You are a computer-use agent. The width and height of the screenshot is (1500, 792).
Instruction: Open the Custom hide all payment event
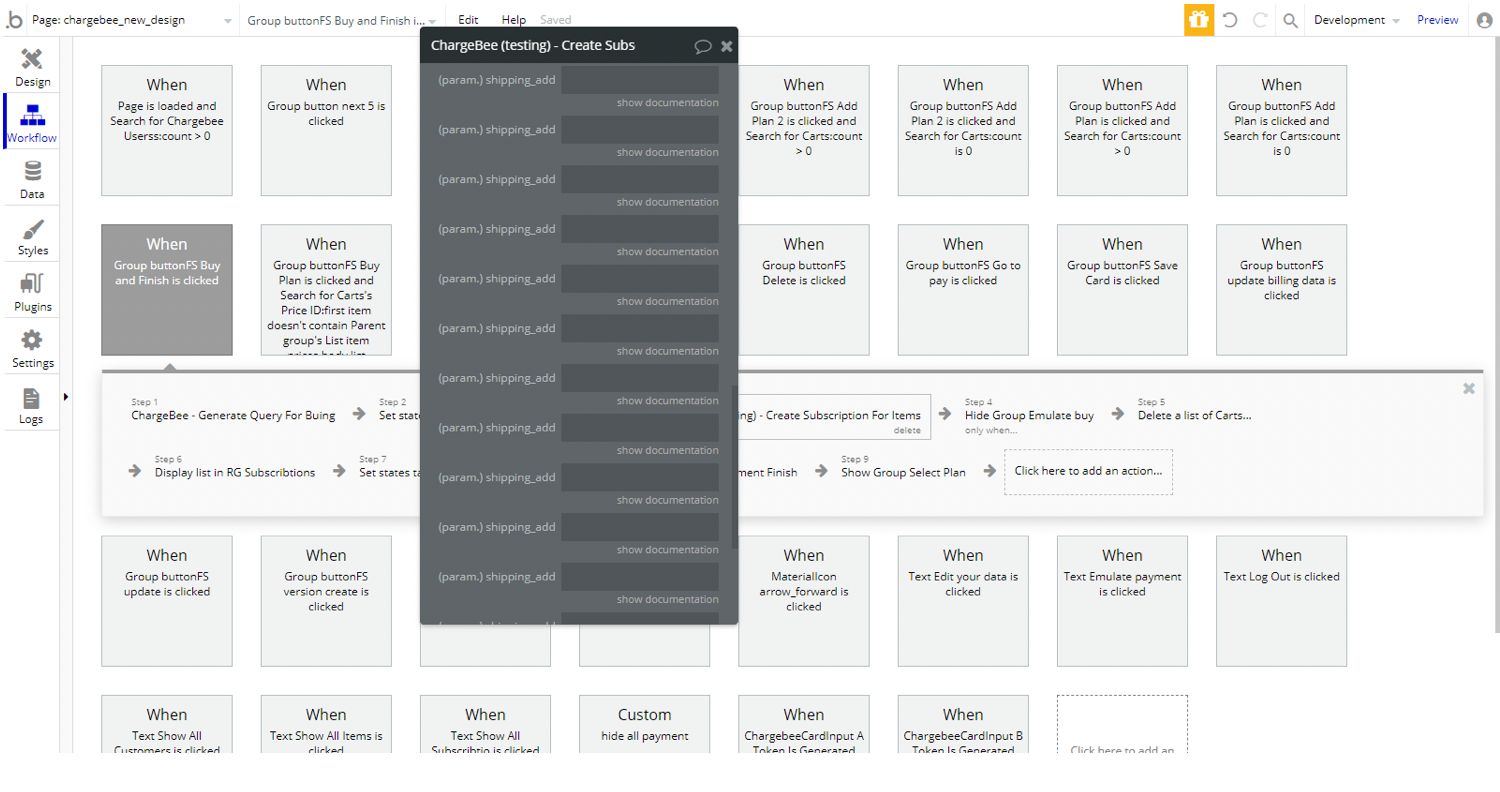[644, 724]
